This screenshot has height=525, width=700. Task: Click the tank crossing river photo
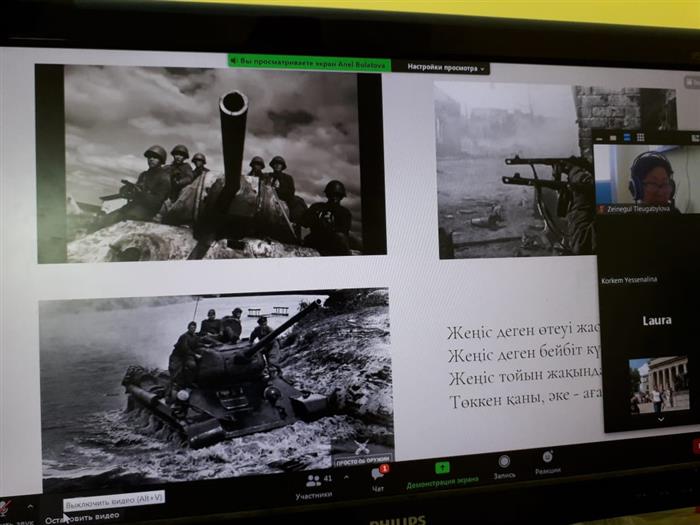click(215, 380)
